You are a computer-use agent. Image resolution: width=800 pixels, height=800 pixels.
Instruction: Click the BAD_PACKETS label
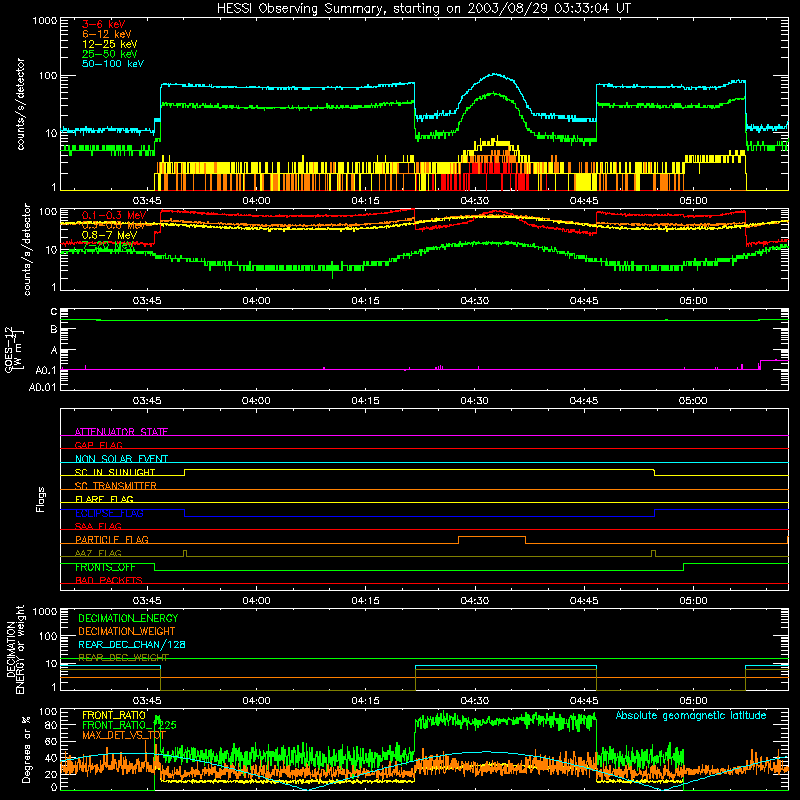[x=109, y=580]
